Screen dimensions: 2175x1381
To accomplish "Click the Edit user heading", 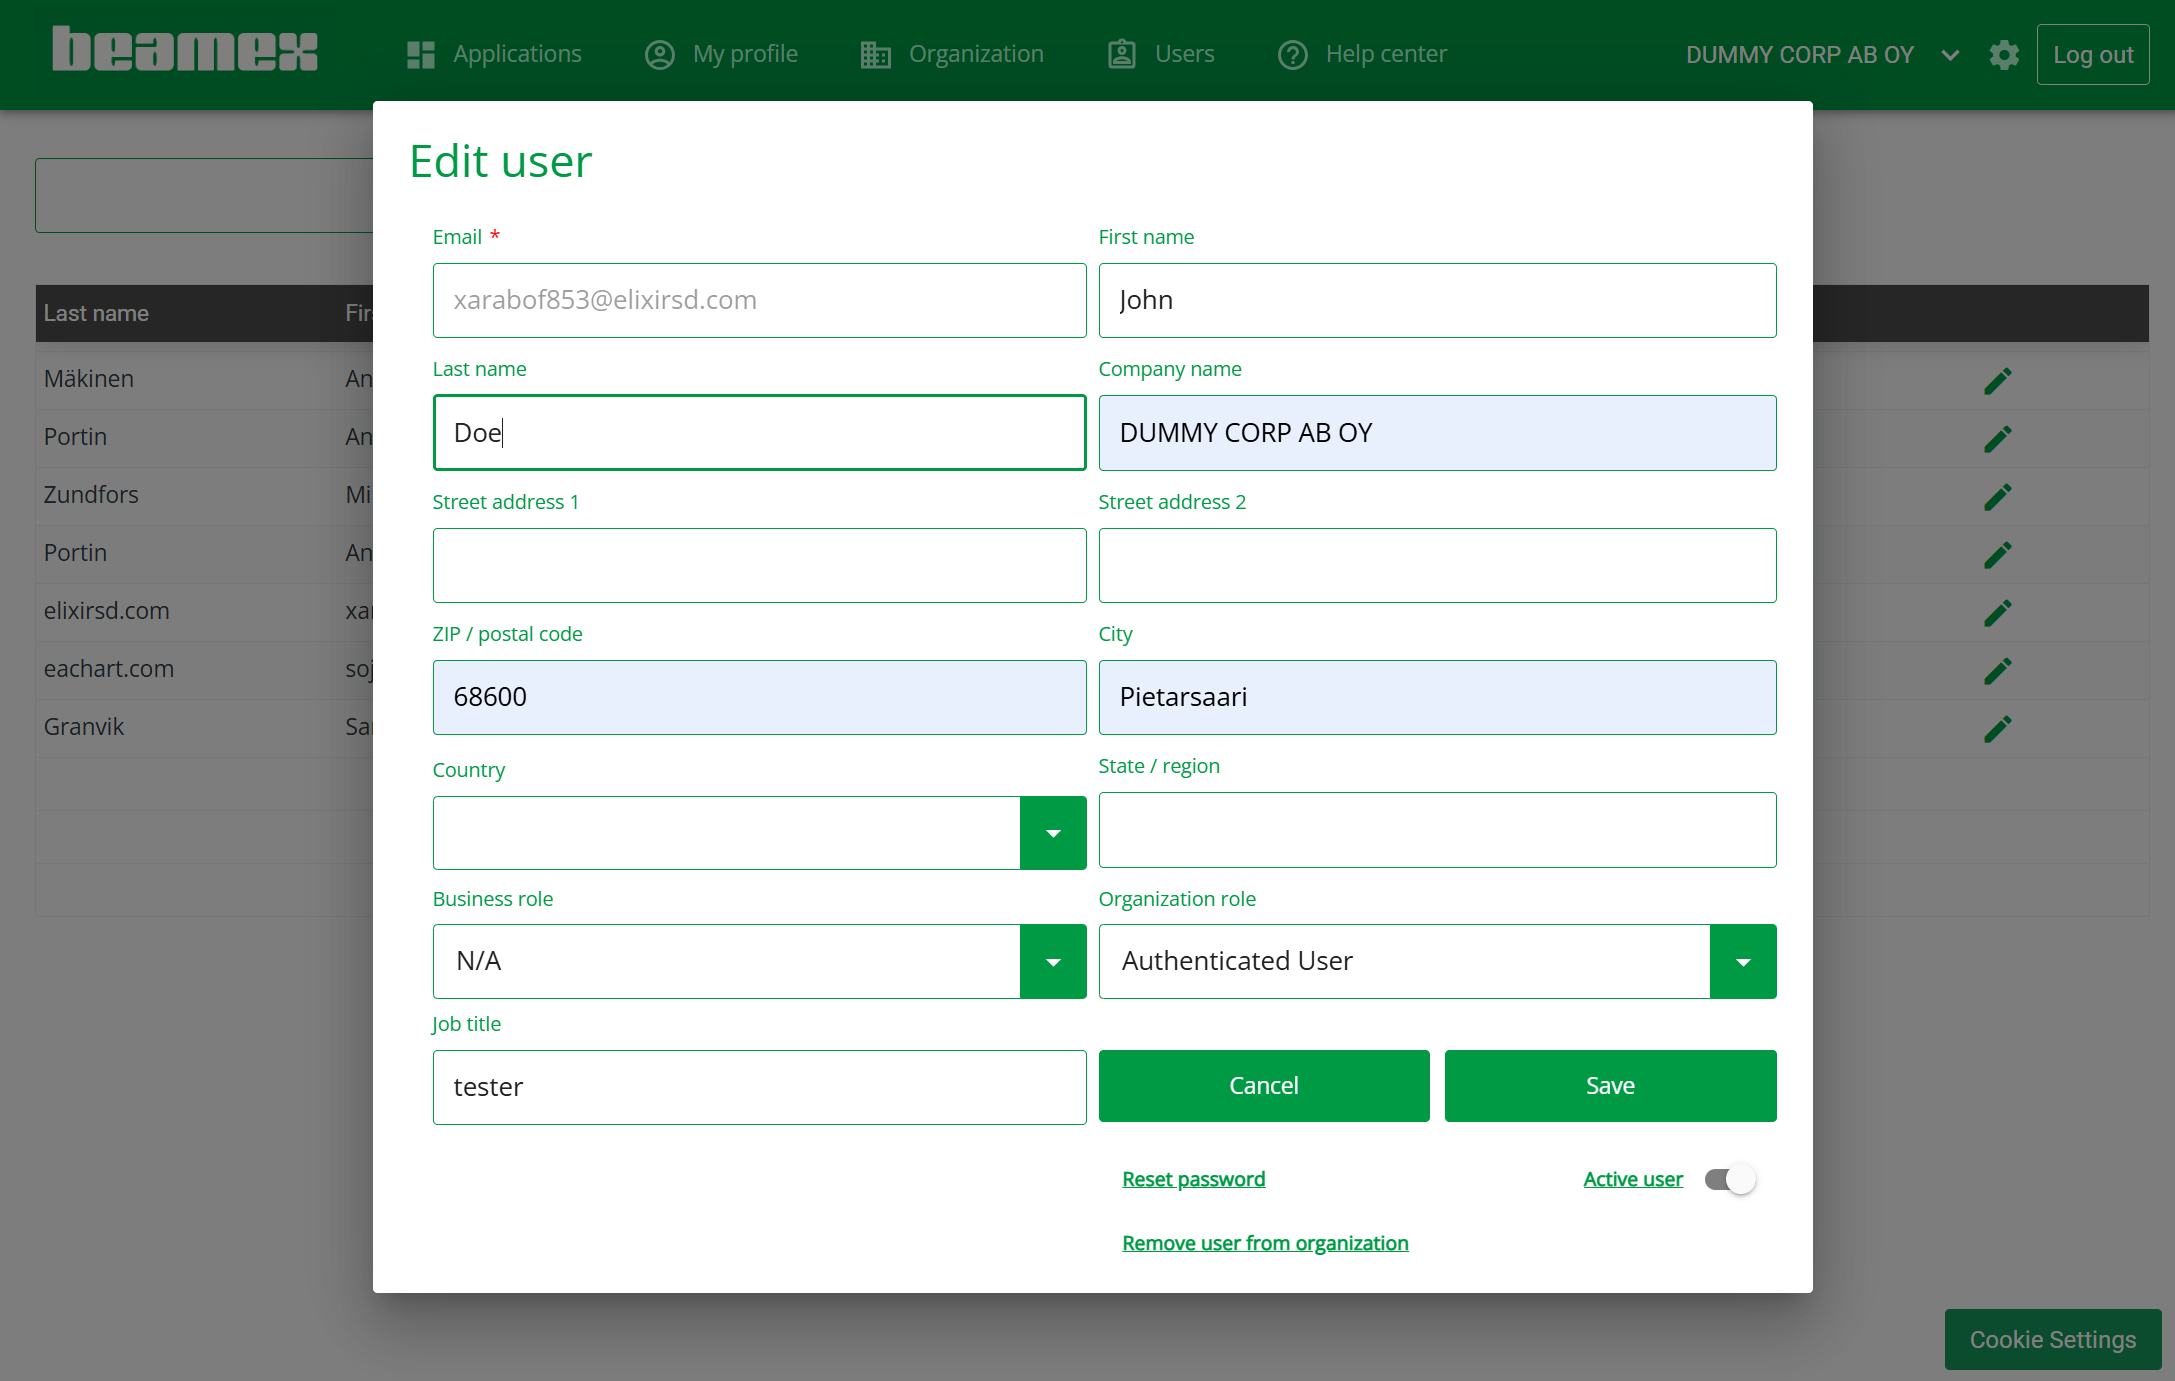I will coord(501,161).
